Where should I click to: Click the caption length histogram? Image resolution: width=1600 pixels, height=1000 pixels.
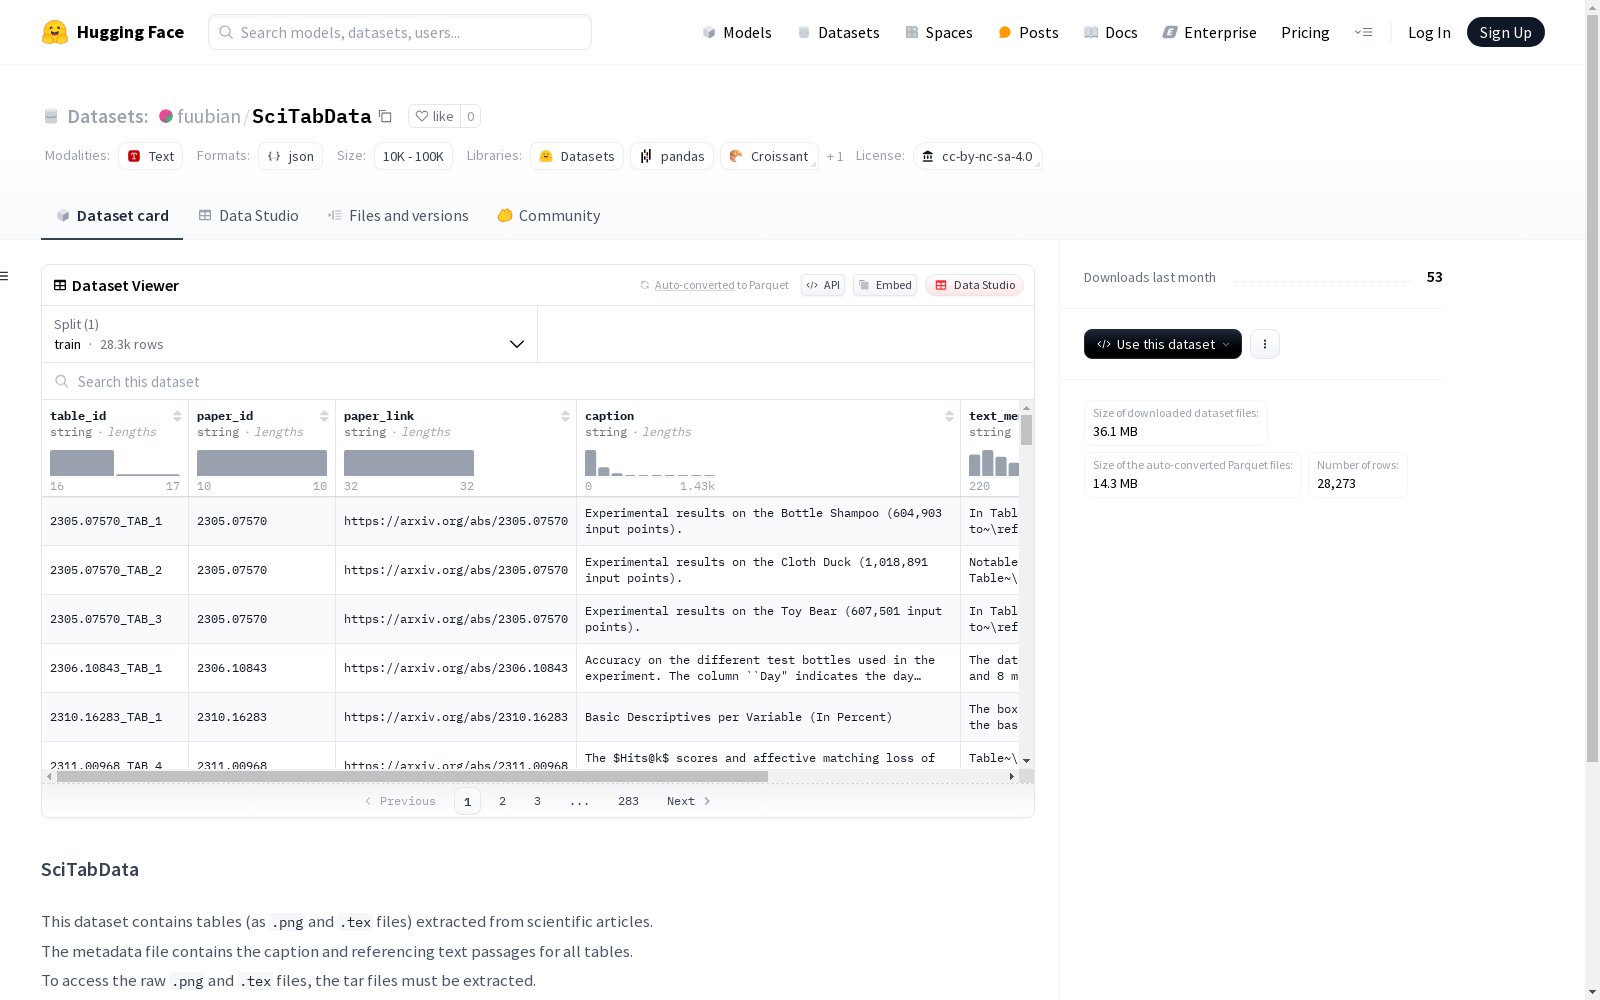tap(650, 463)
